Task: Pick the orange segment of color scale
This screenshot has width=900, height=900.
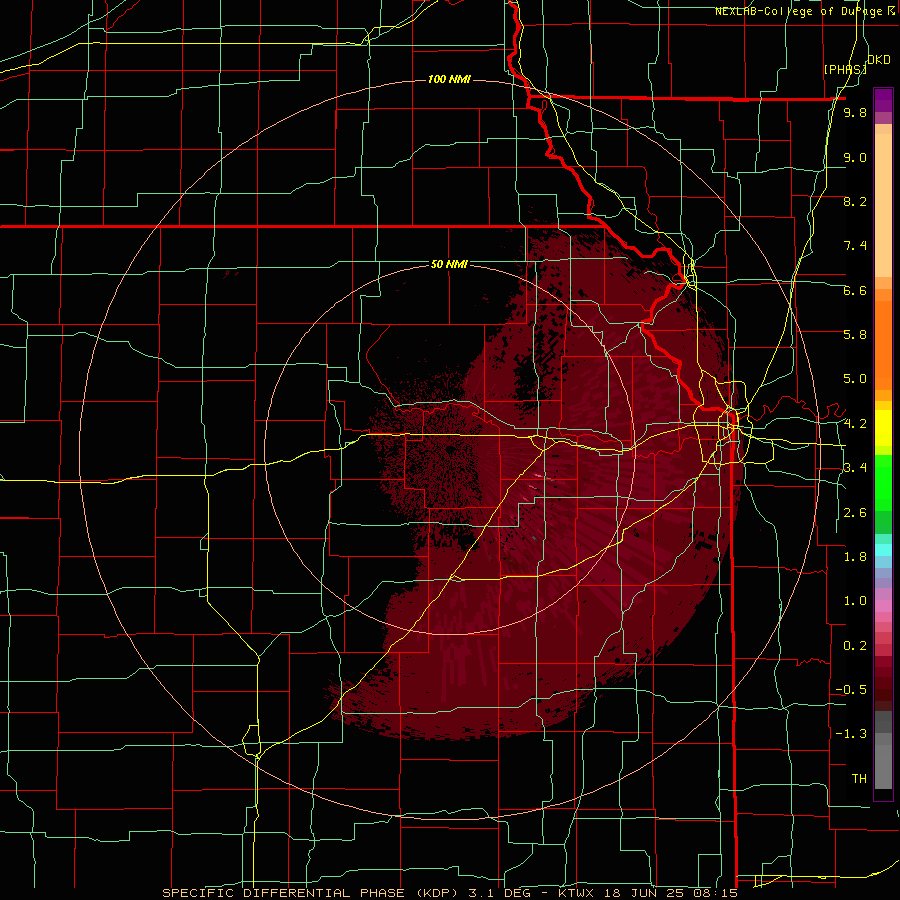Action: (883, 344)
